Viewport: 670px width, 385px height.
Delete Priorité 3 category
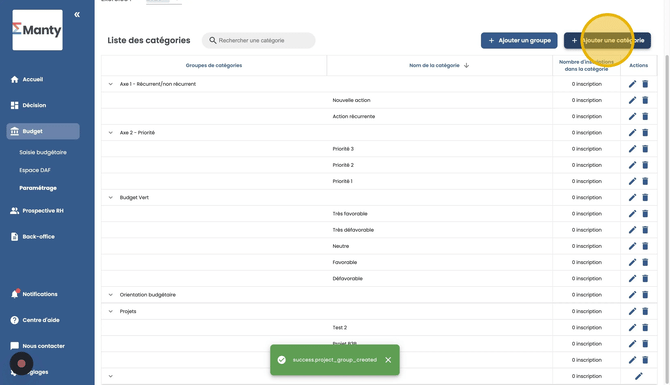click(x=645, y=149)
